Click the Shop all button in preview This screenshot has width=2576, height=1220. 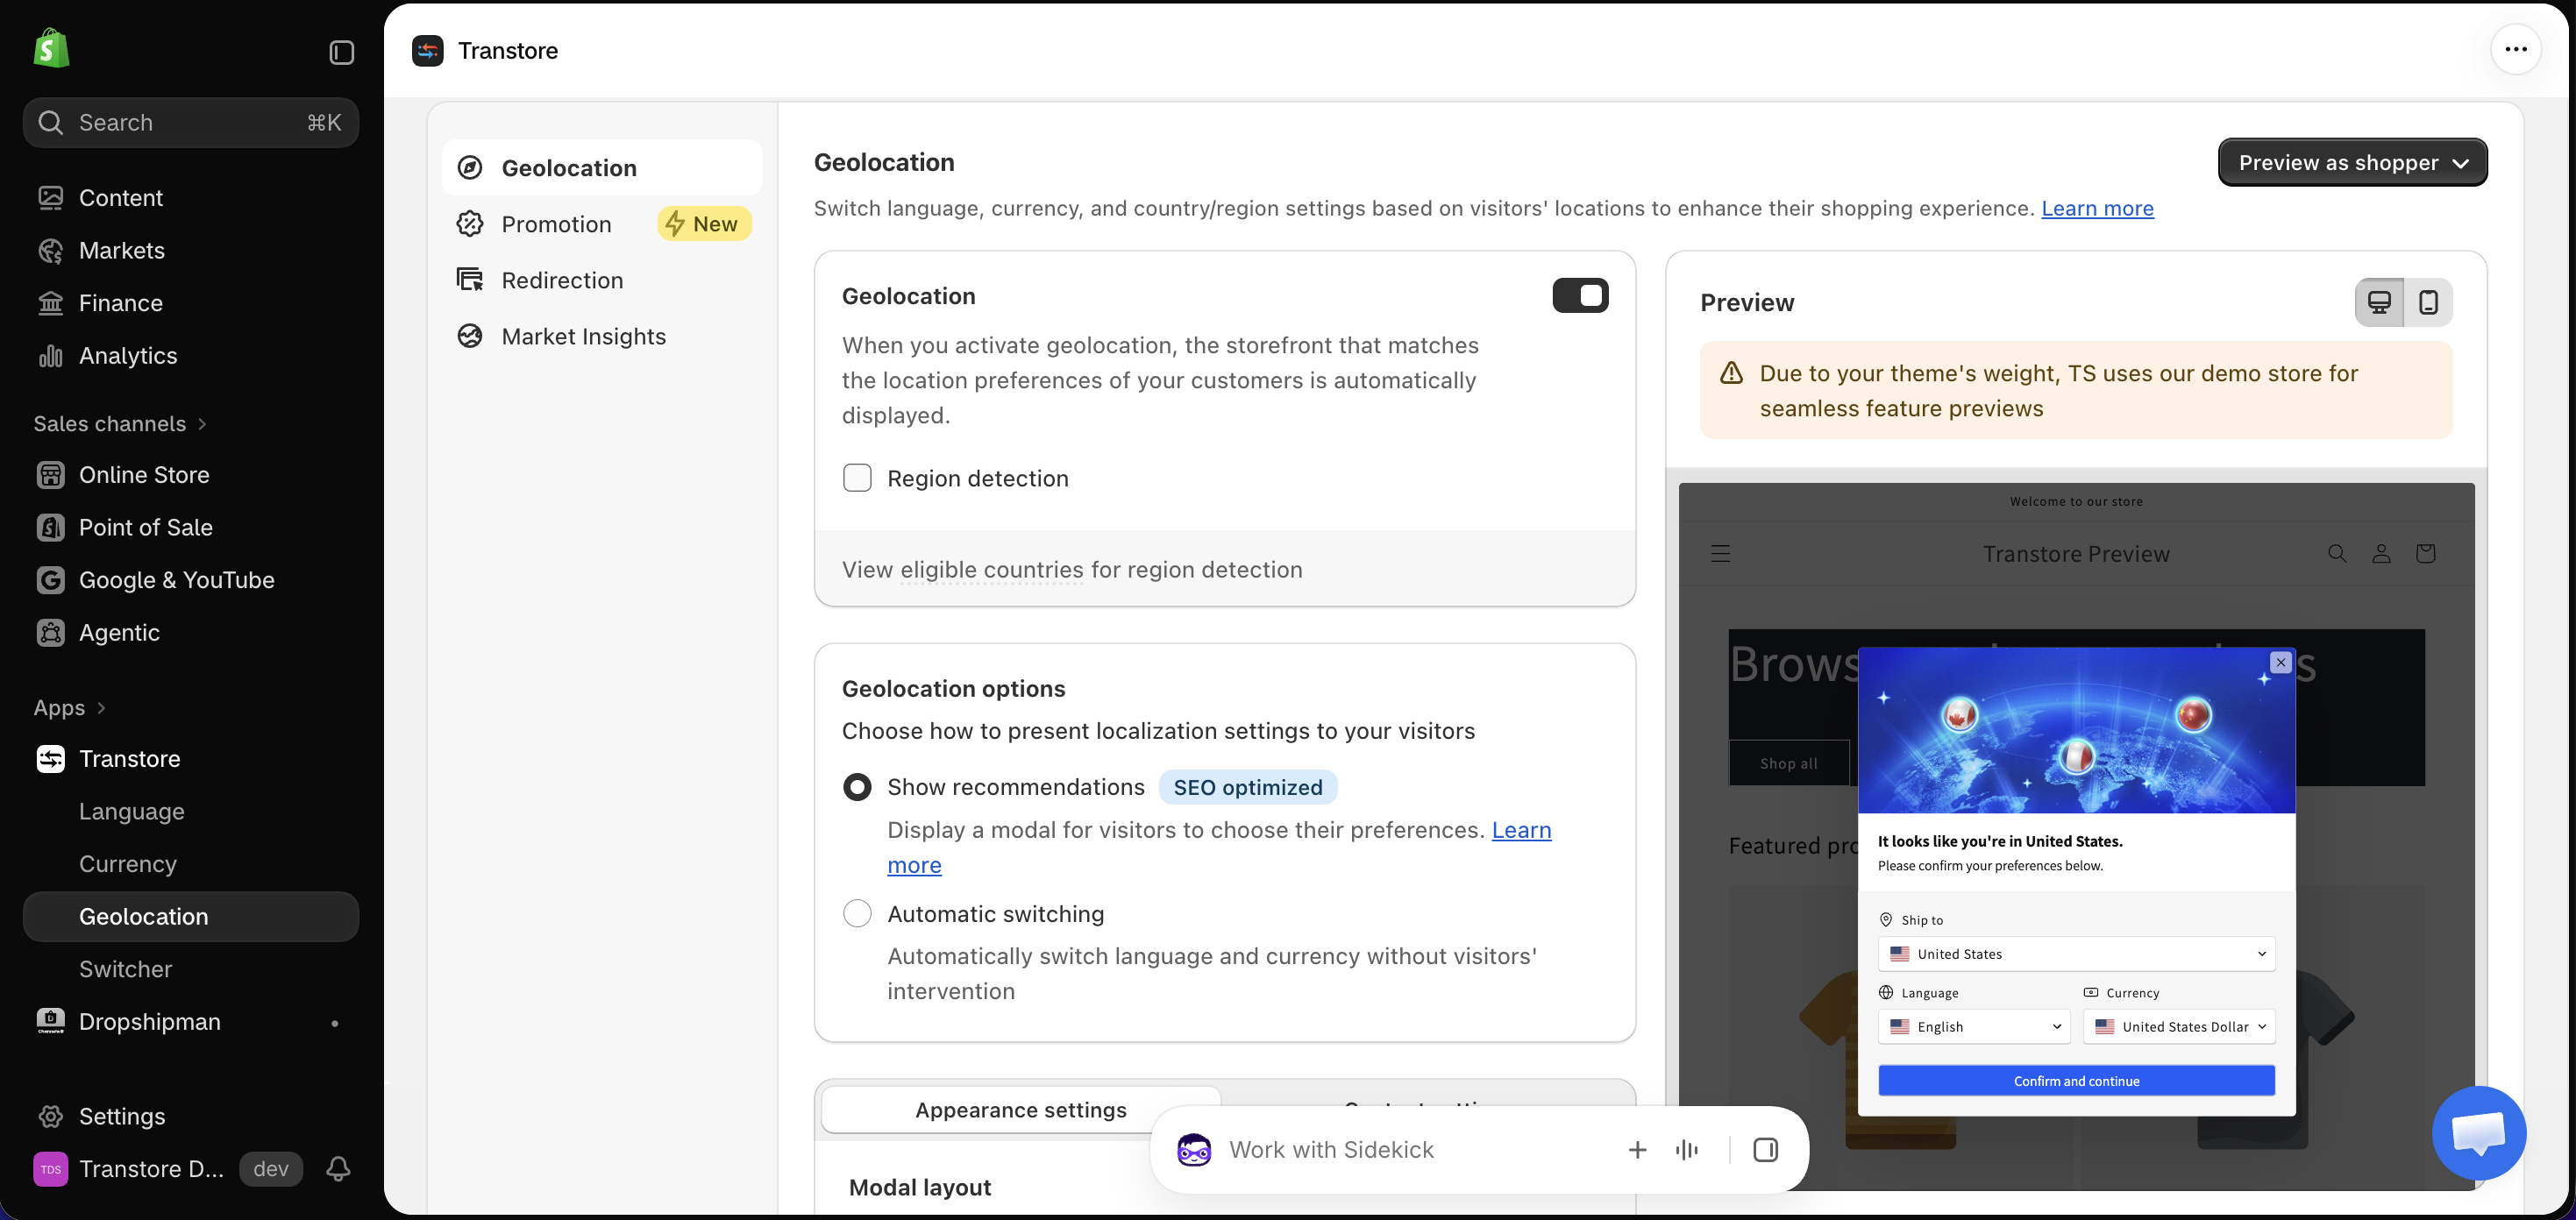[x=1789, y=763]
